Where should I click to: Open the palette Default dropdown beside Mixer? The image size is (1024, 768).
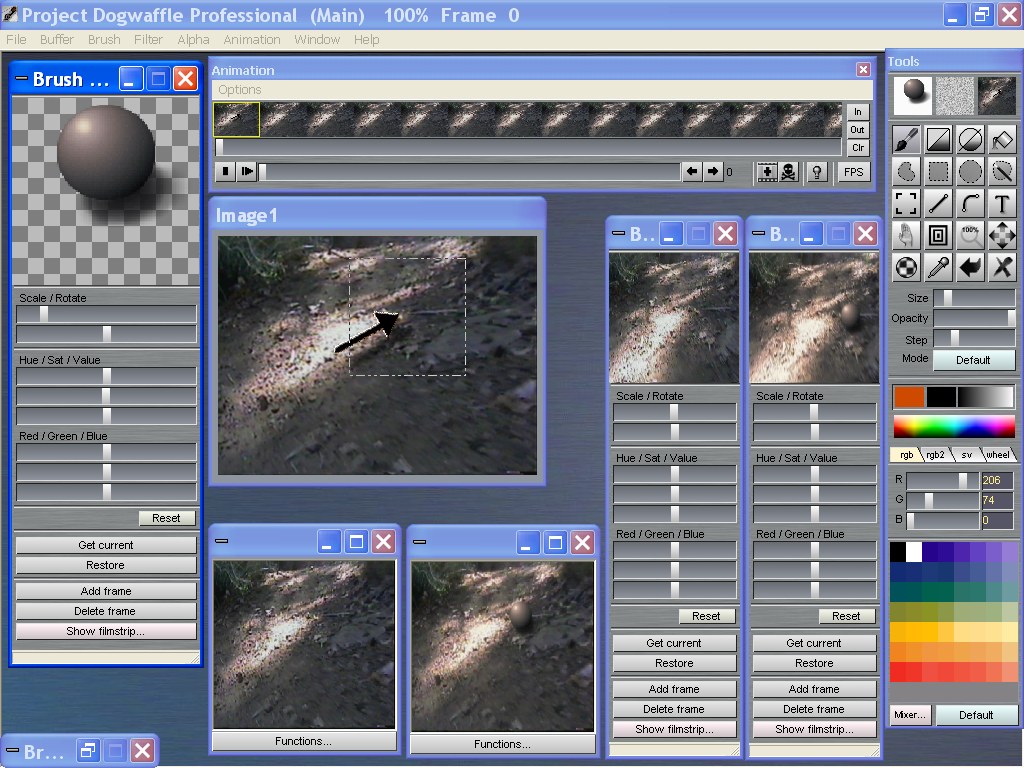pyautogui.click(x=976, y=715)
